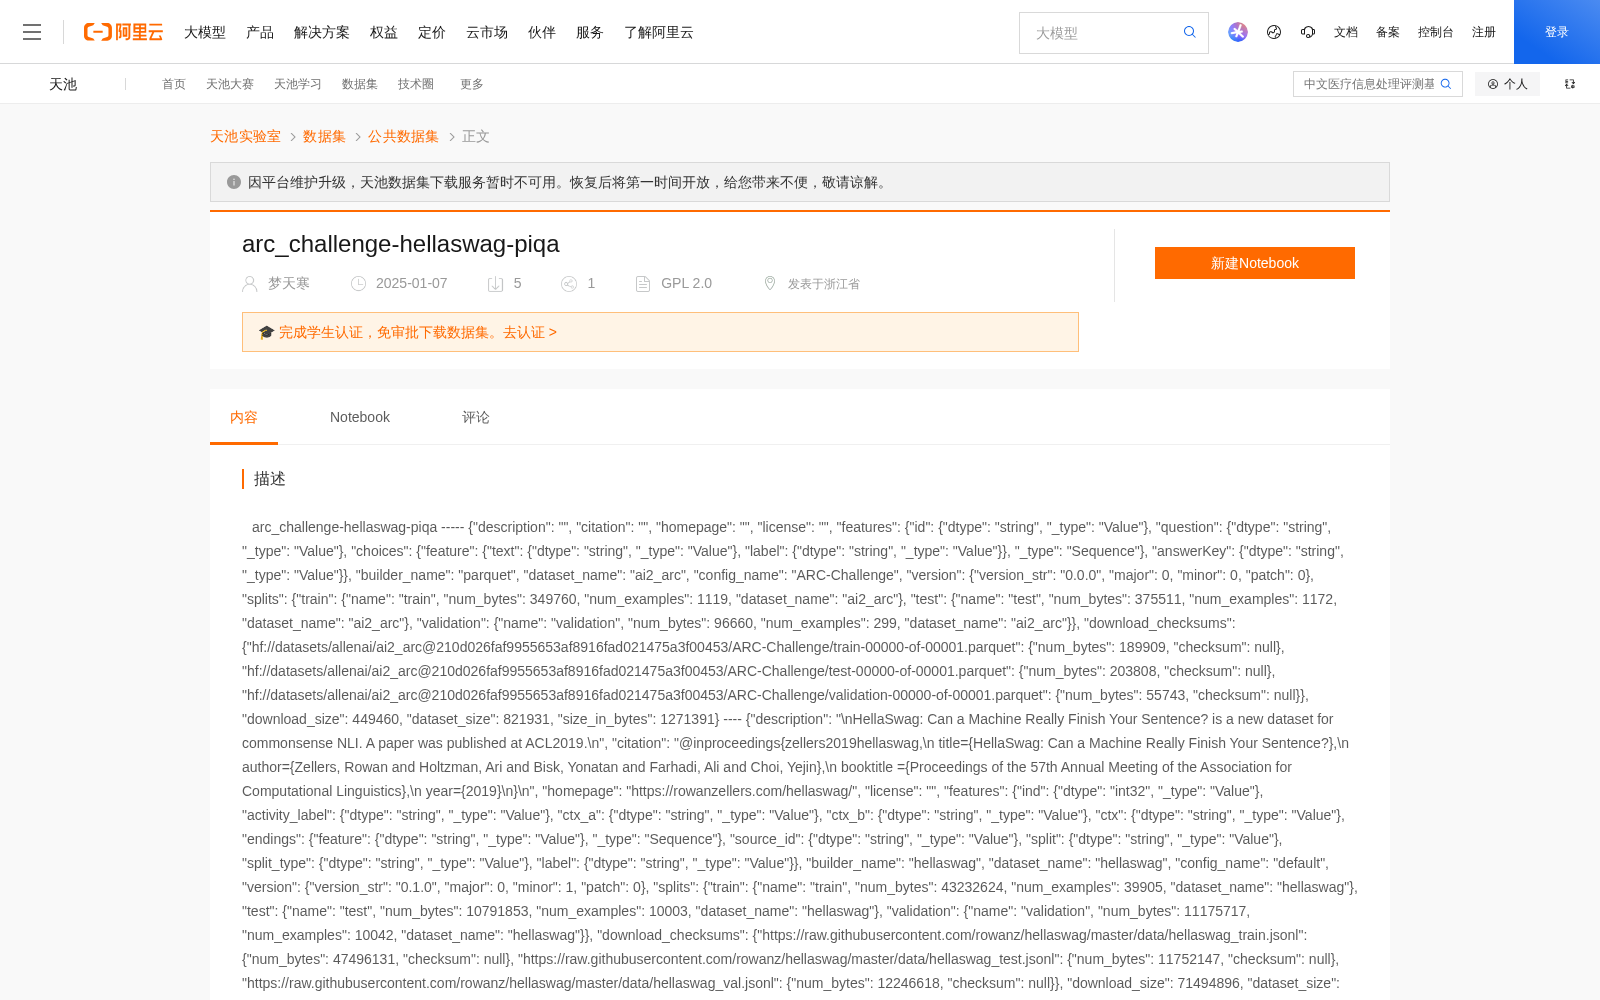Click 数据集 breadcrumb link
1600x1000 pixels.
(x=324, y=136)
